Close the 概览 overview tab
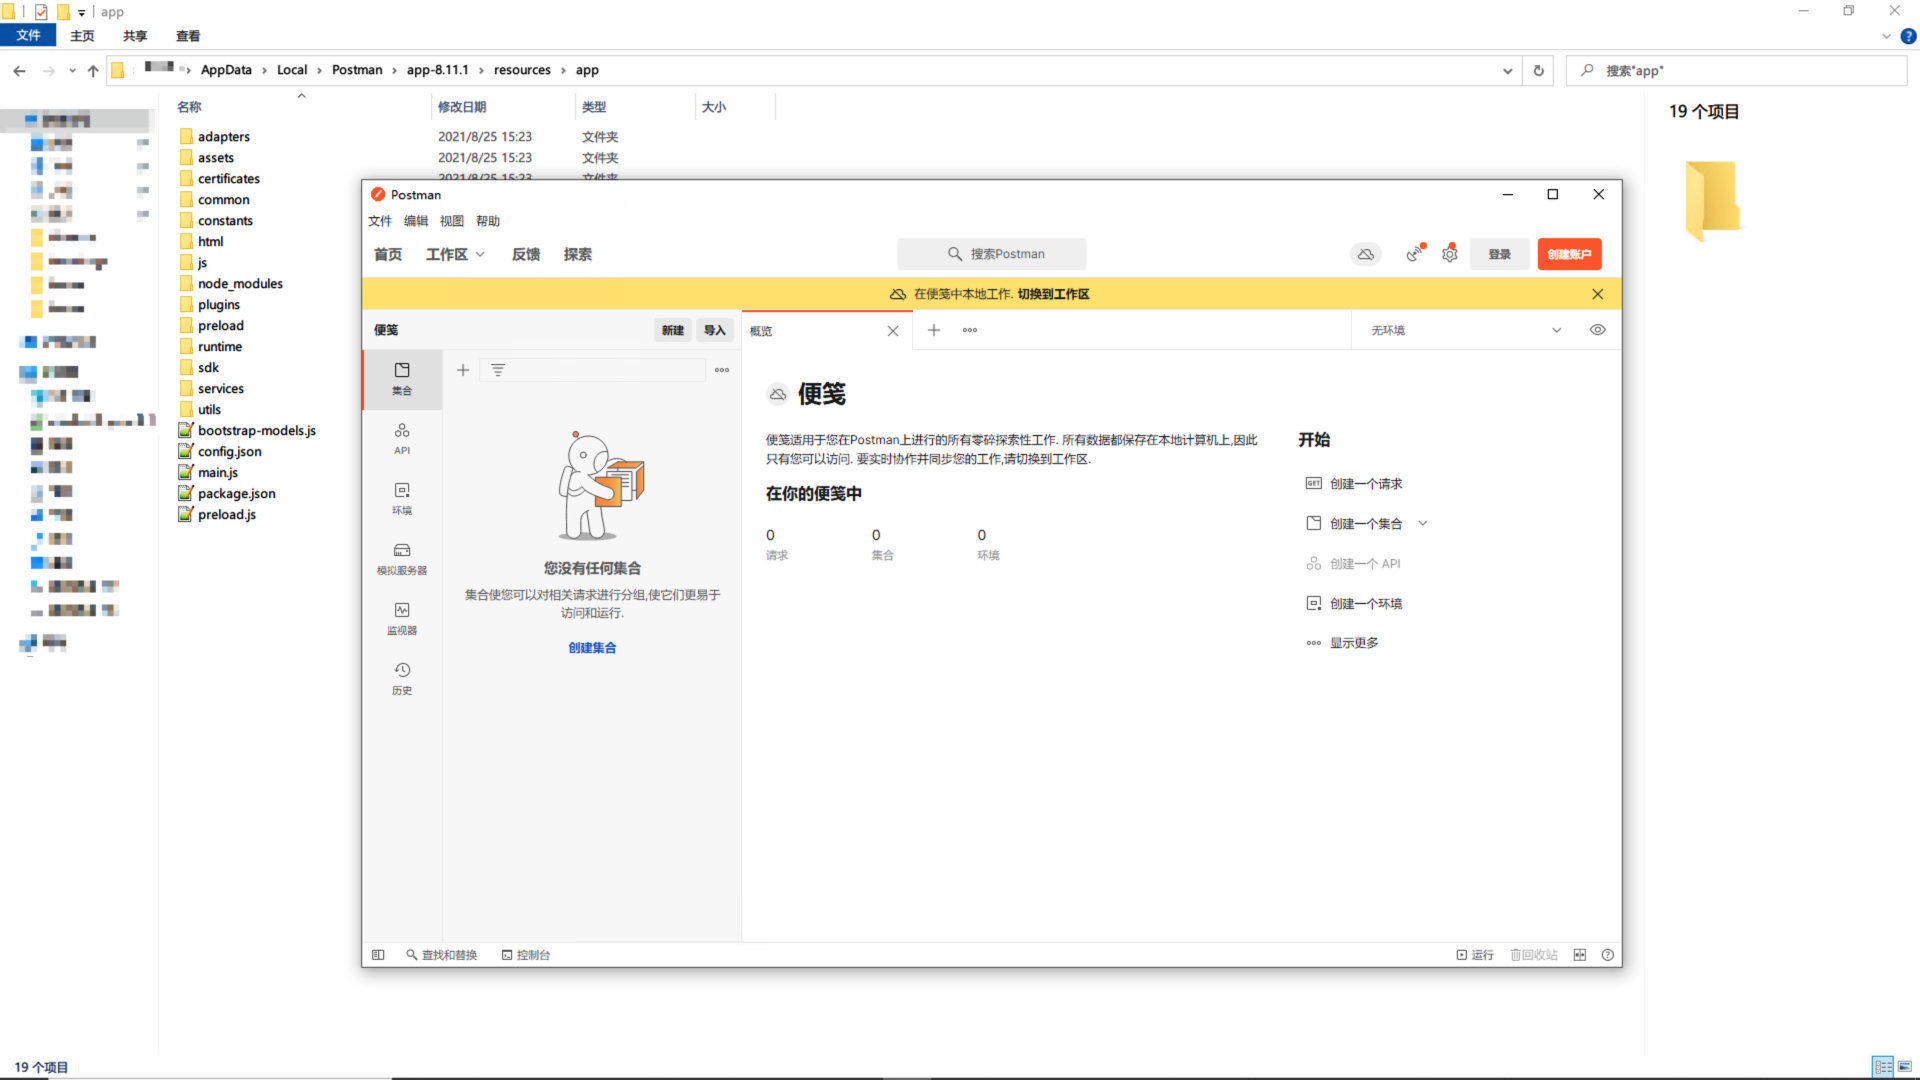1920x1080 pixels. (x=893, y=331)
